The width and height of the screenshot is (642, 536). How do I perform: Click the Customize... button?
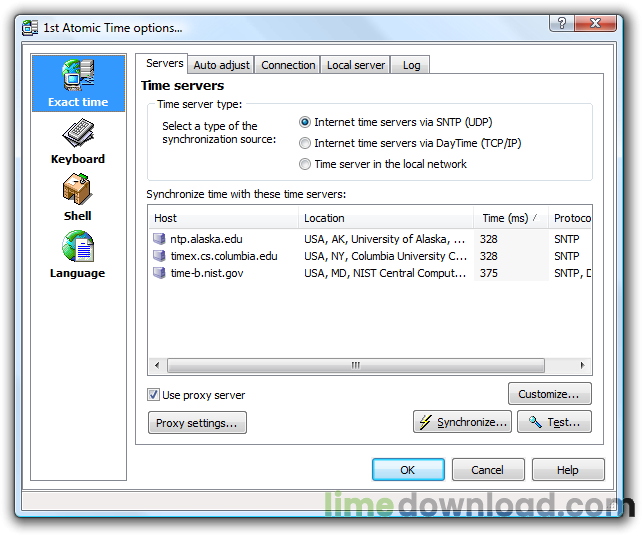(x=549, y=394)
